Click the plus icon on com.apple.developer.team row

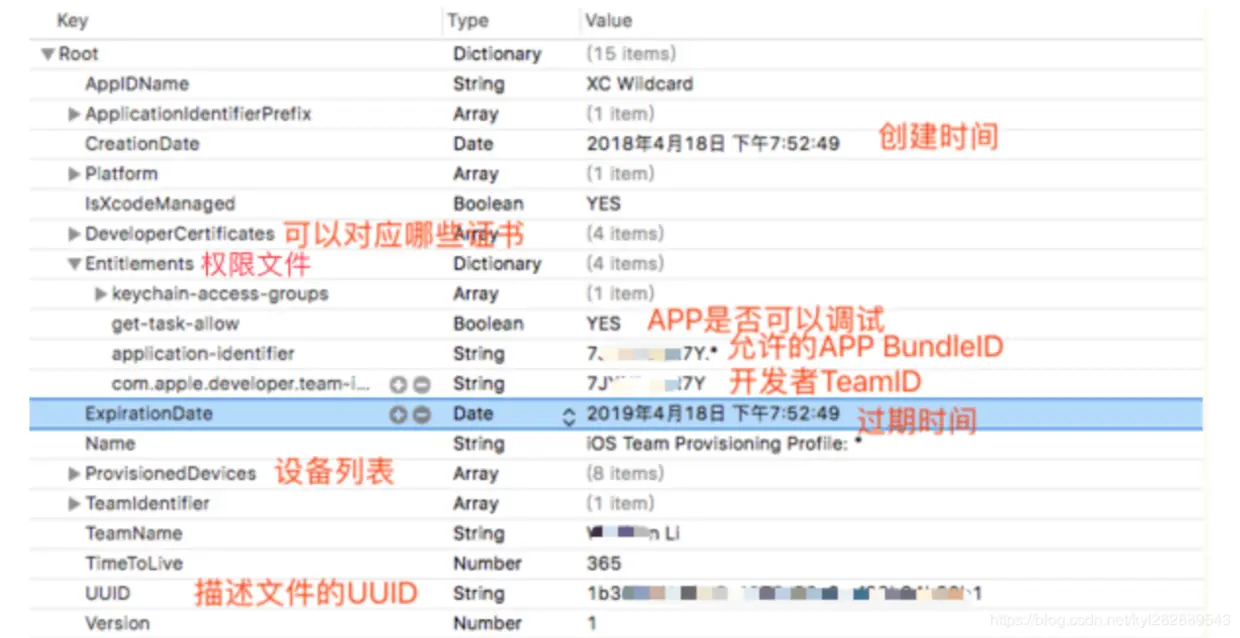(398, 384)
